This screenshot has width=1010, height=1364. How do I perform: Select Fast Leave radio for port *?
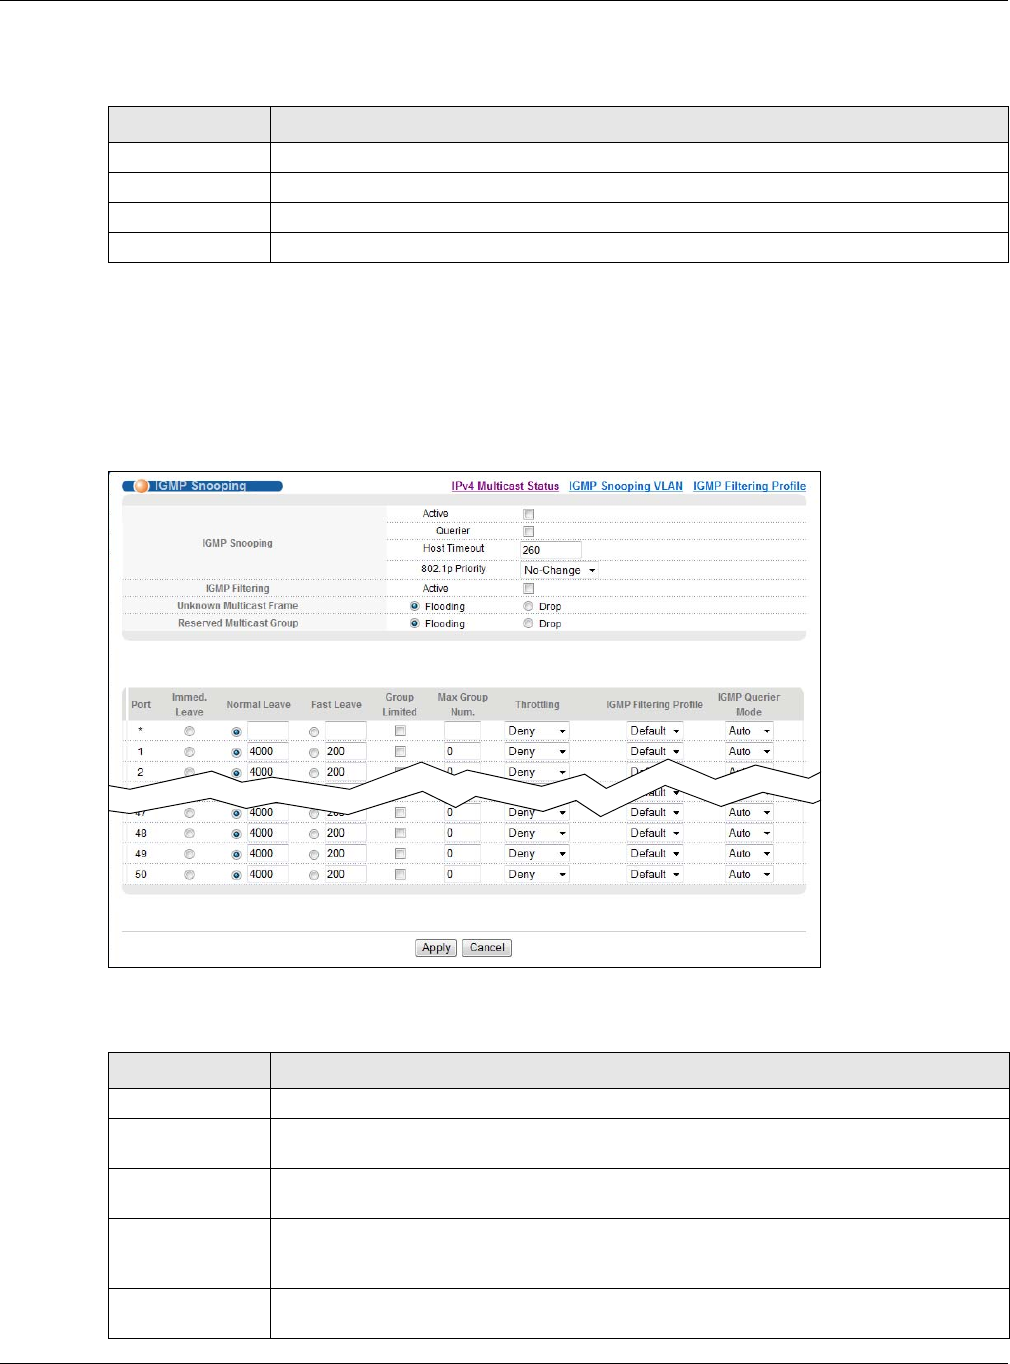click(x=314, y=732)
